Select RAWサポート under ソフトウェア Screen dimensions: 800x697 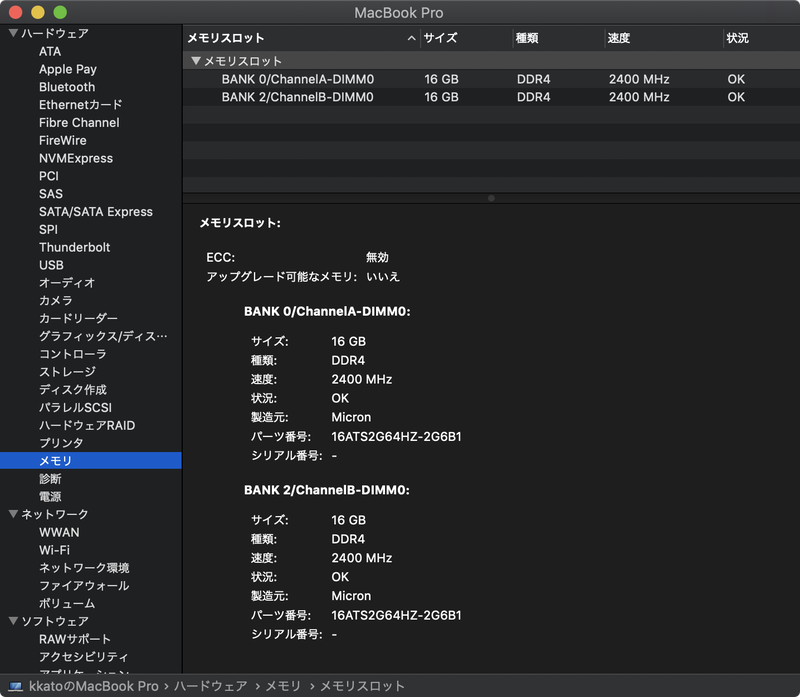coord(75,639)
